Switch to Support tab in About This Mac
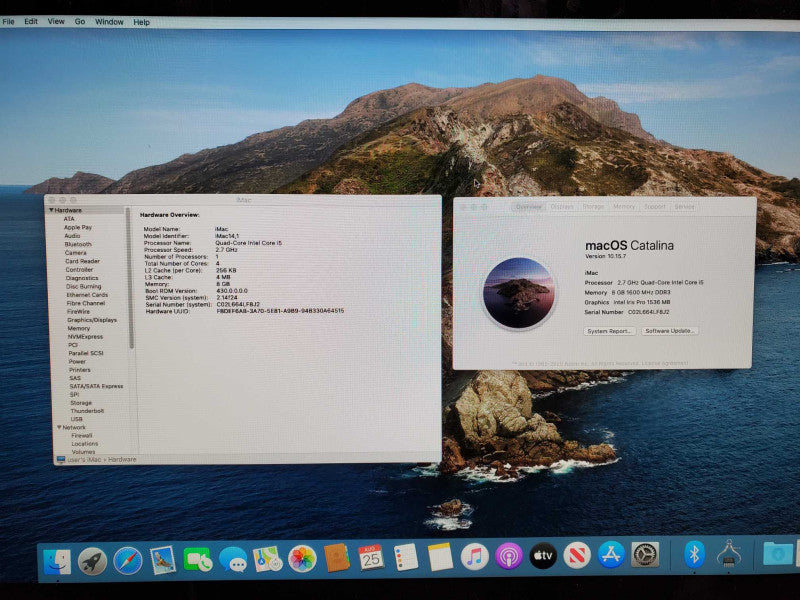 (x=655, y=207)
